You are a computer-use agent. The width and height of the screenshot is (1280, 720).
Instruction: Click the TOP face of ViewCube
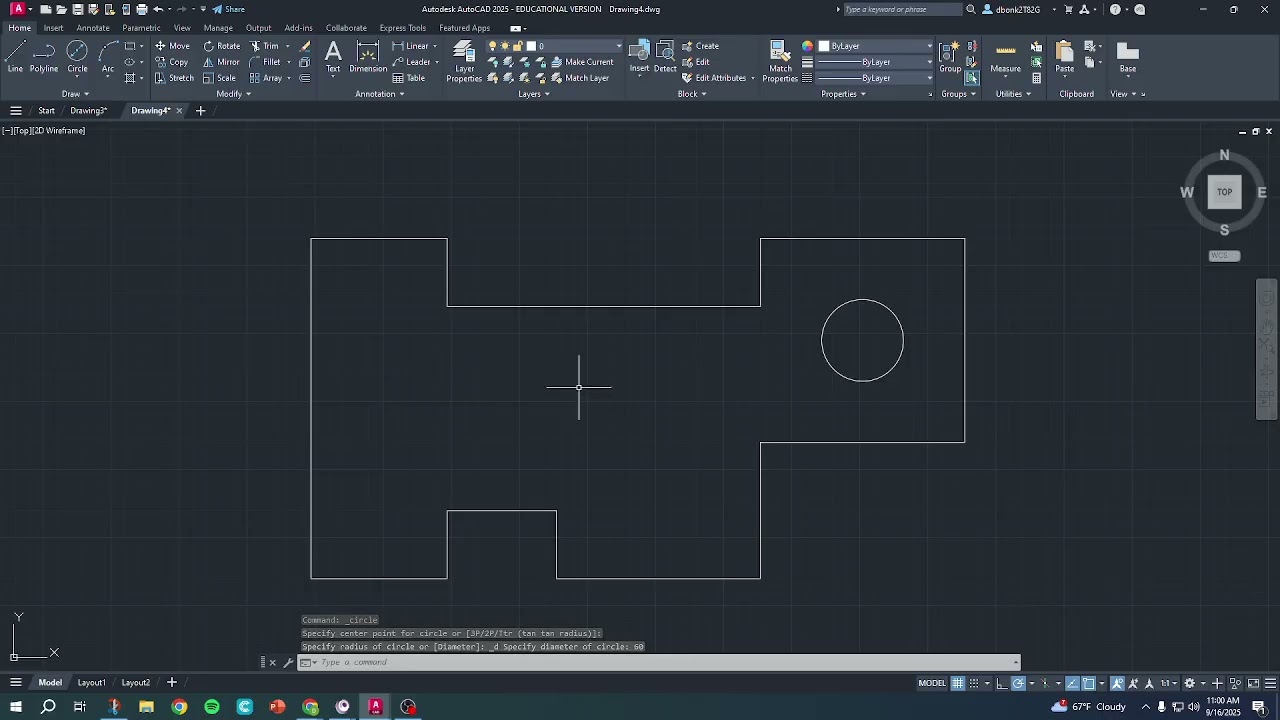[x=1224, y=192]
